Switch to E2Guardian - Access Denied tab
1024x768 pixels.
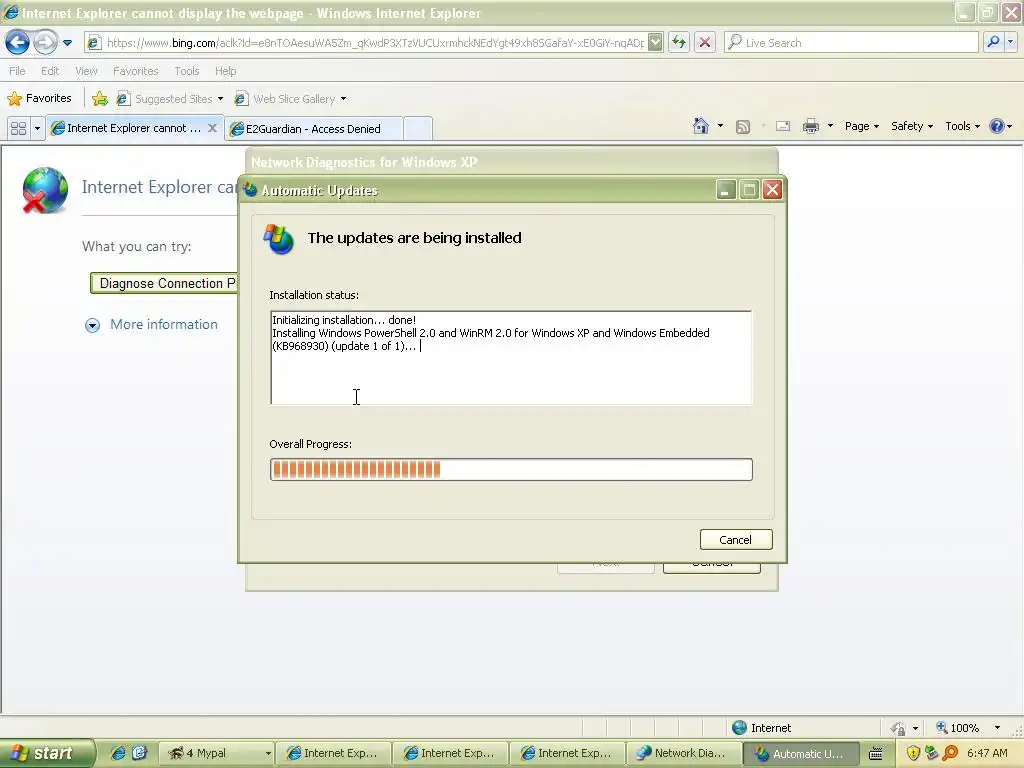pyautogui.click(x=313, y=129)
